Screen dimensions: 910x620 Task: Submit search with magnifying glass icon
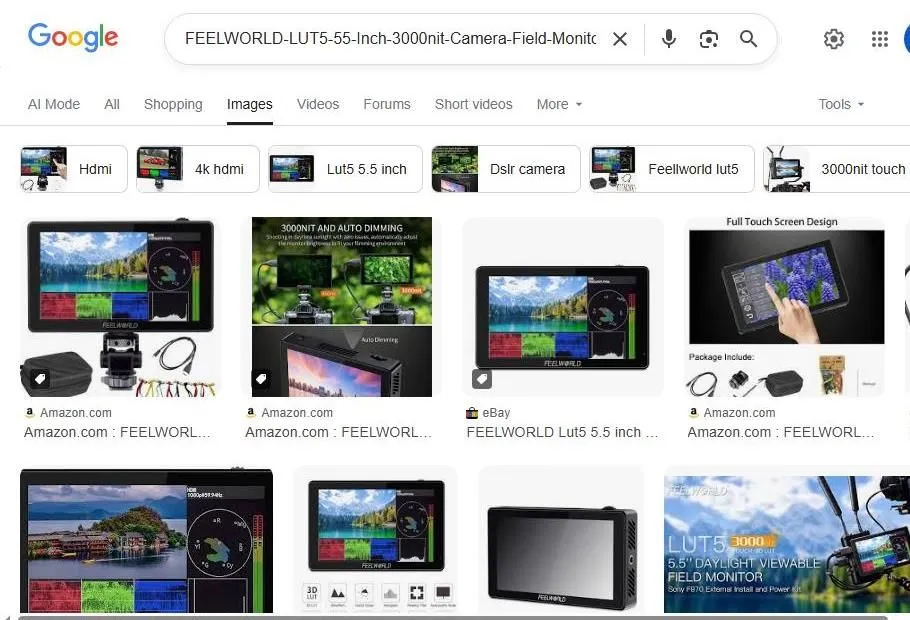click(749, 39)
